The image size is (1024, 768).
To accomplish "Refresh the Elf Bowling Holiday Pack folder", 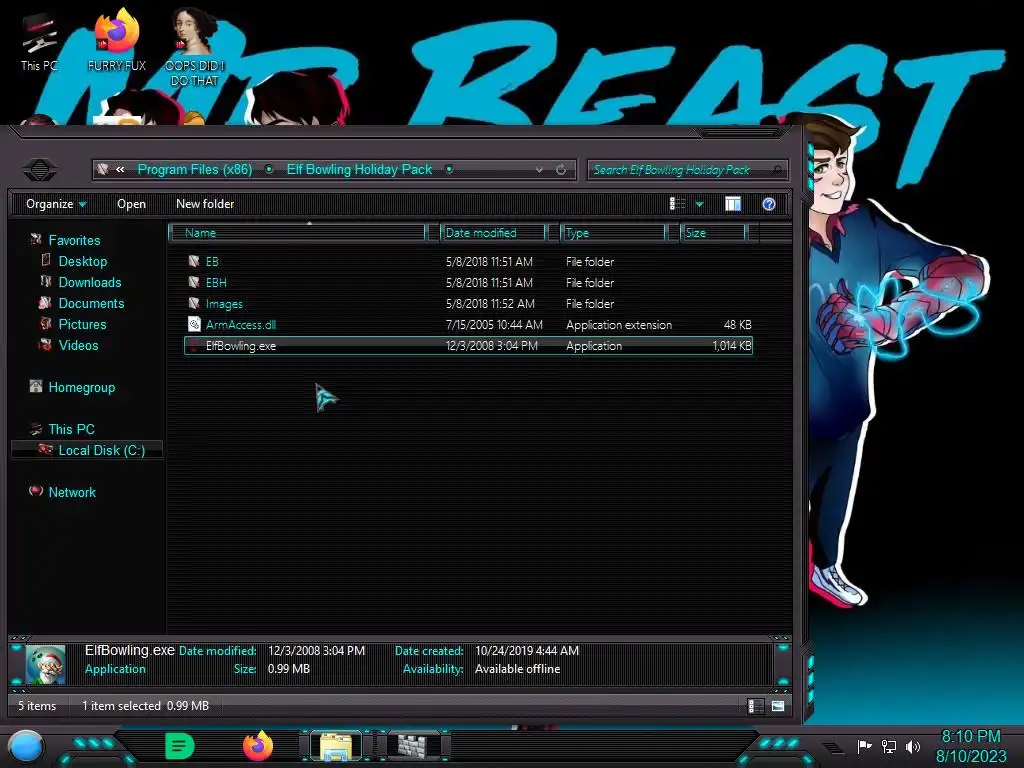I will click(561, 170).
